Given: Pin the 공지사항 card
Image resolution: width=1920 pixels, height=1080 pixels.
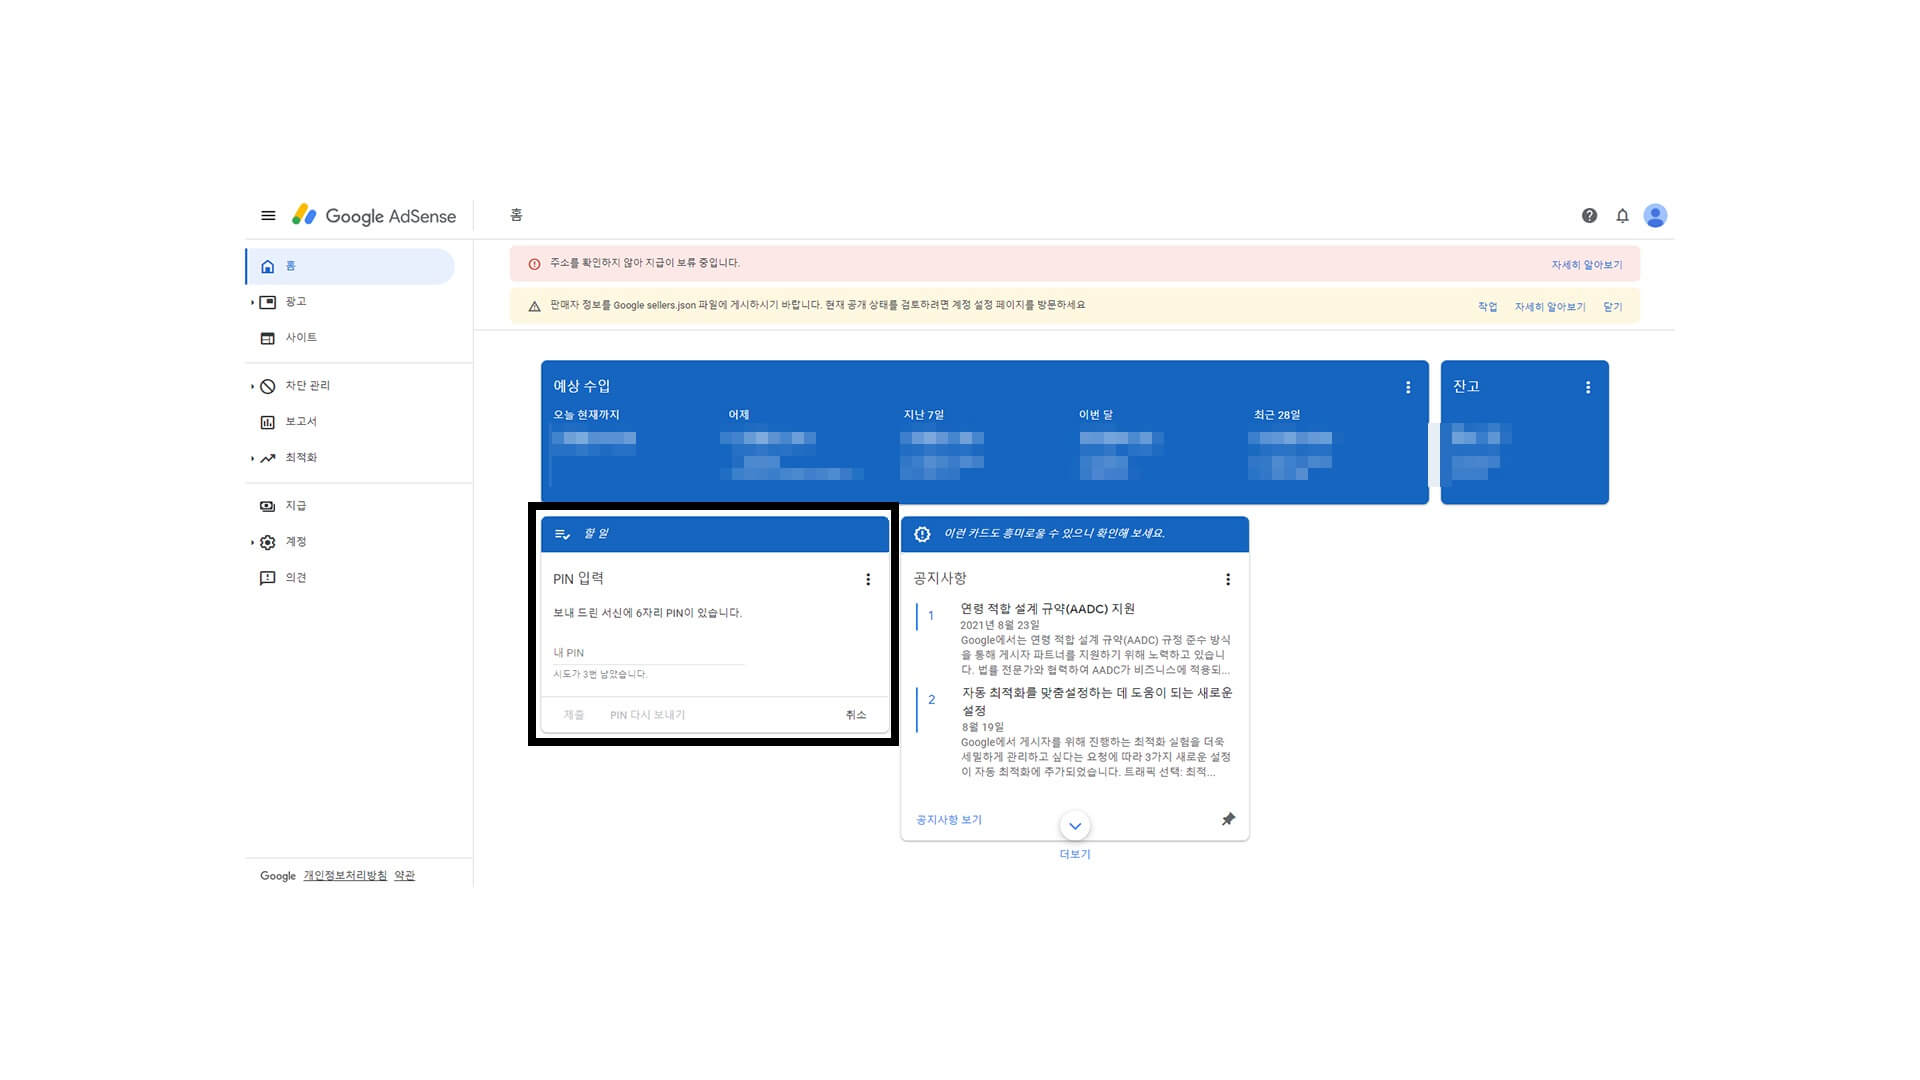Looking at the screenshot, I should coord(1228,819).
